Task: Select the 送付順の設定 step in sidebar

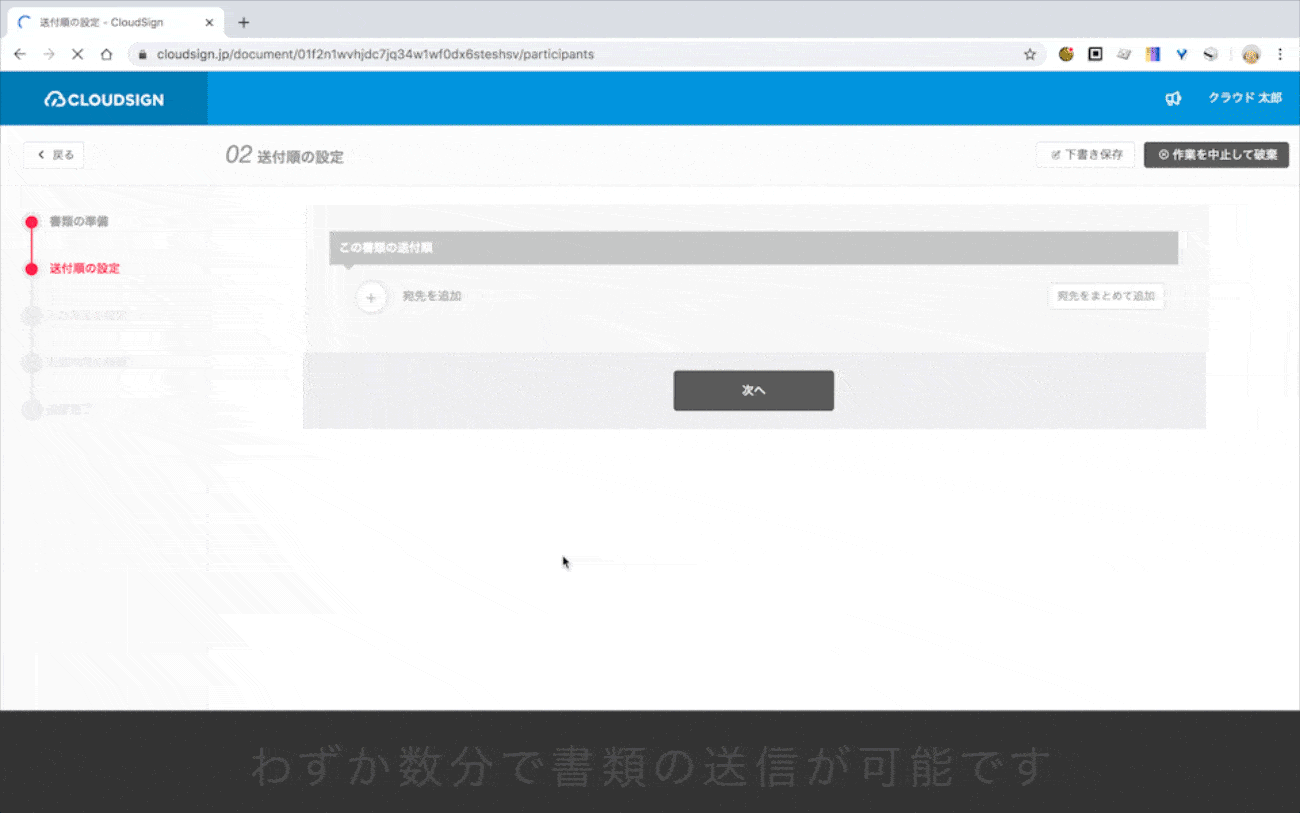Action: point(84,268)
